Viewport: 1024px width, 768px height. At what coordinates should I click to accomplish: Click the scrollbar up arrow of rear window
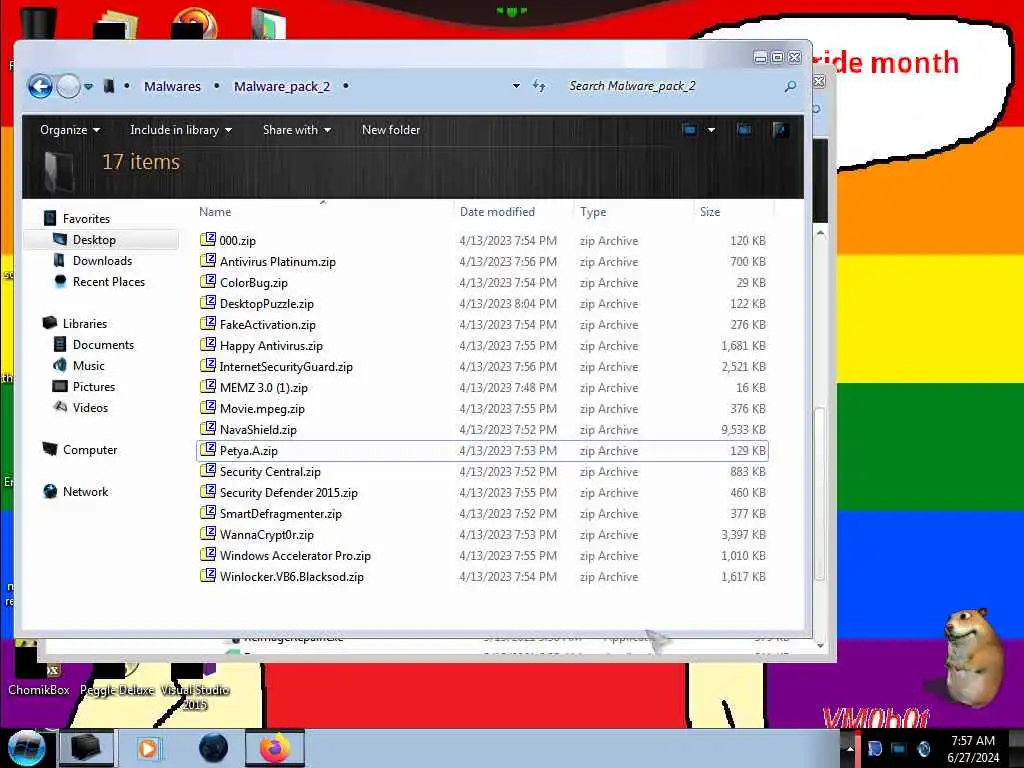pyautogui.click(x=820, y=232)
